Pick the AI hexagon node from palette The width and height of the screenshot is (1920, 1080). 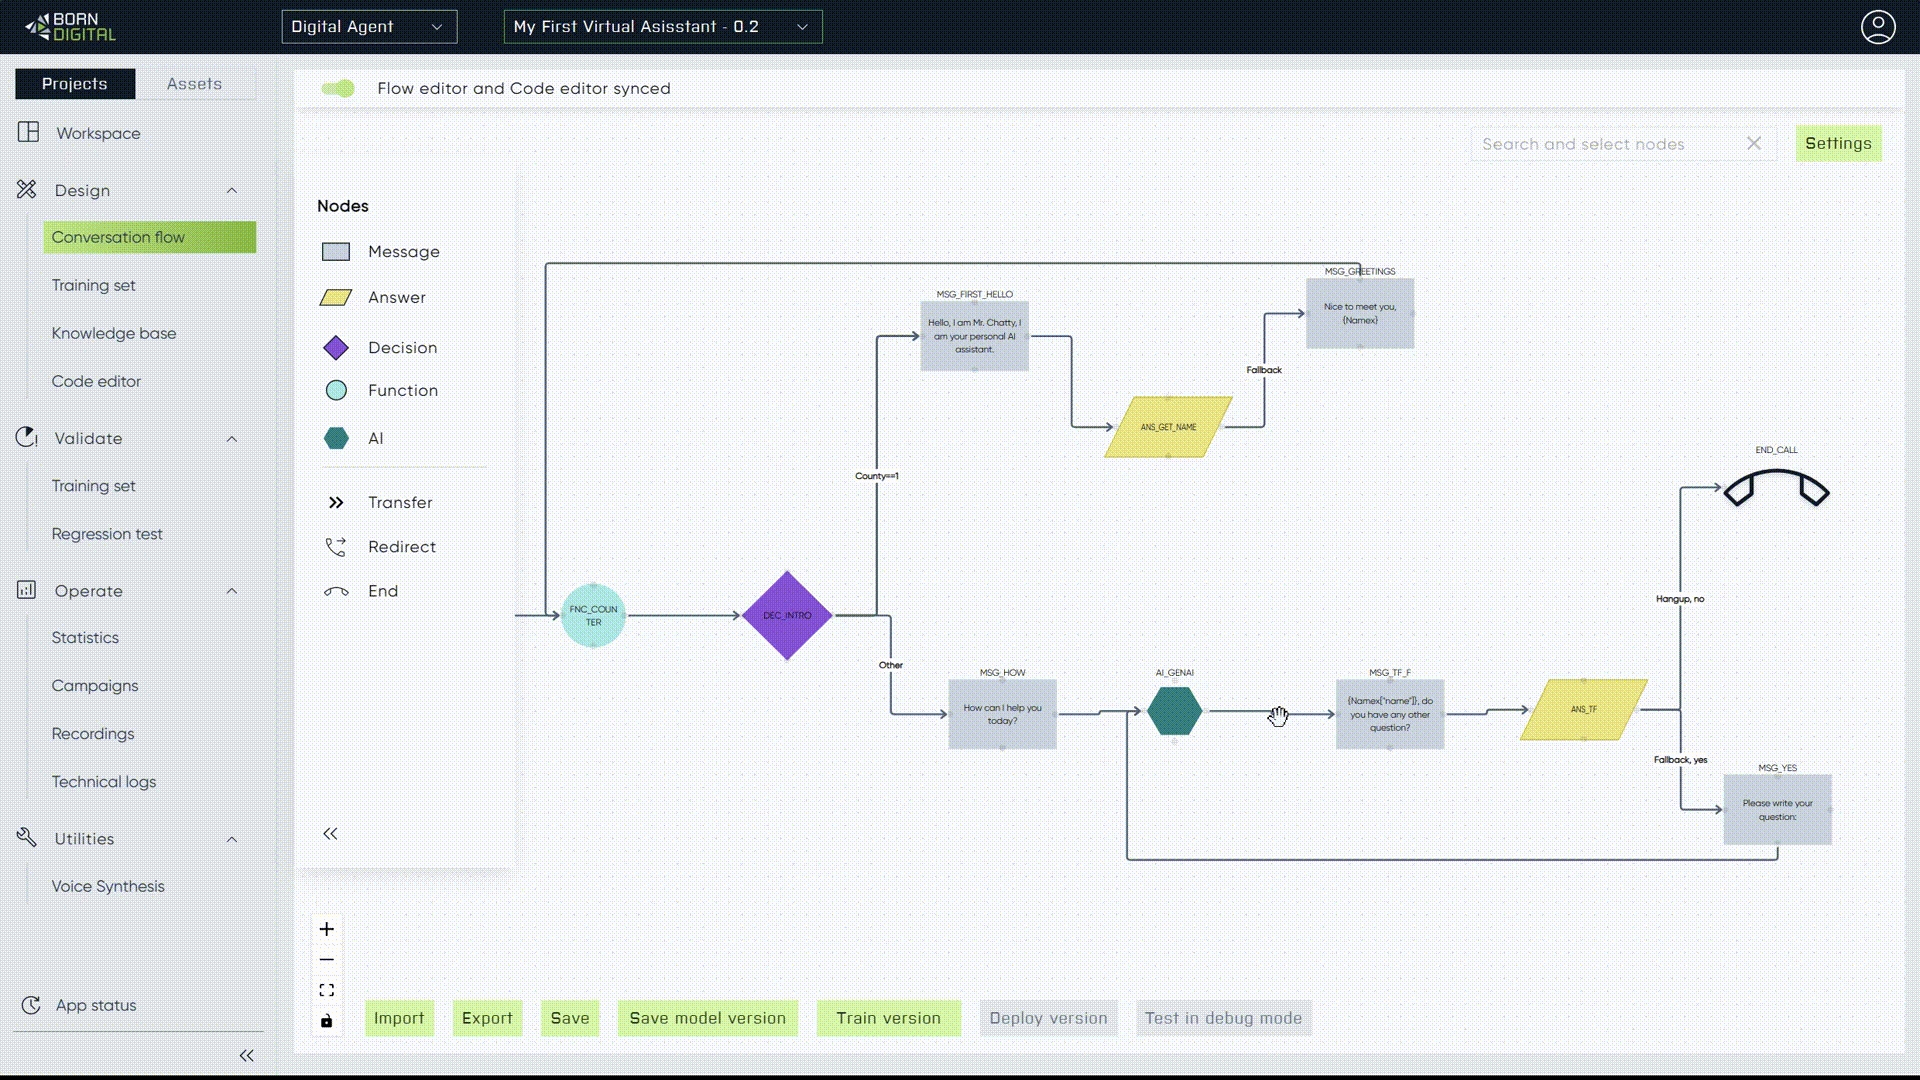click(x=336, y=438)
